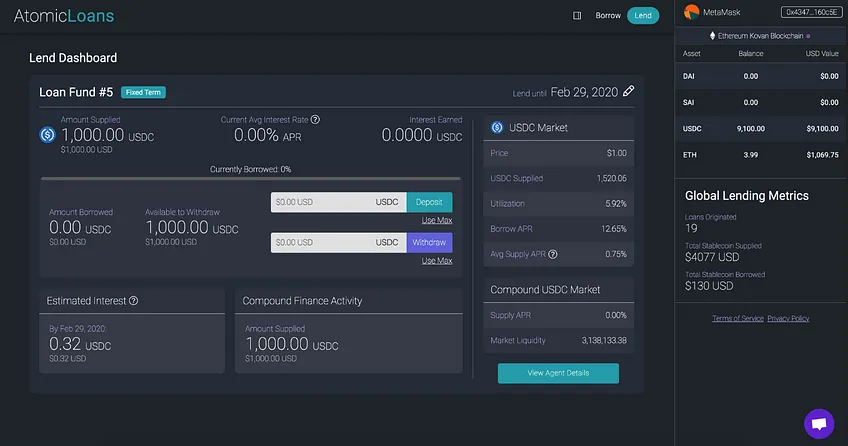Click the Balance column header
Screen dimensions: 848x446
(x=751, y=54)
